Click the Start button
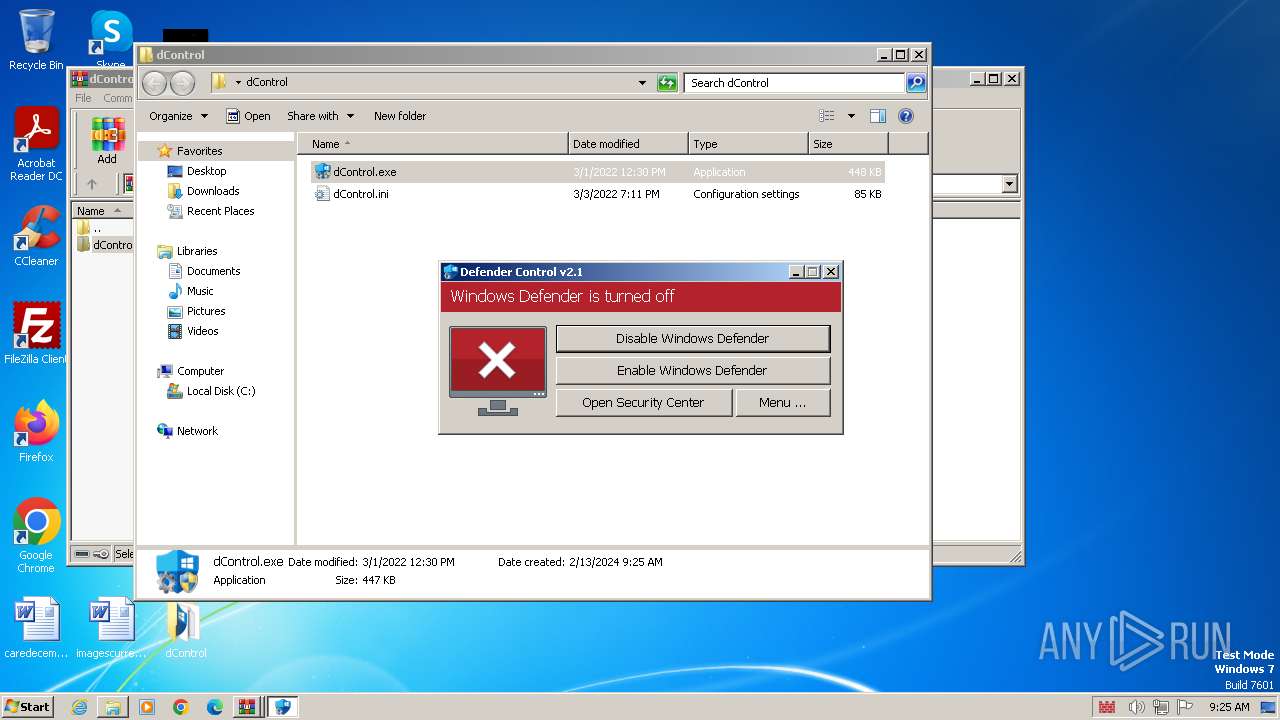The image size is (1280, 720). click(28, 706)
